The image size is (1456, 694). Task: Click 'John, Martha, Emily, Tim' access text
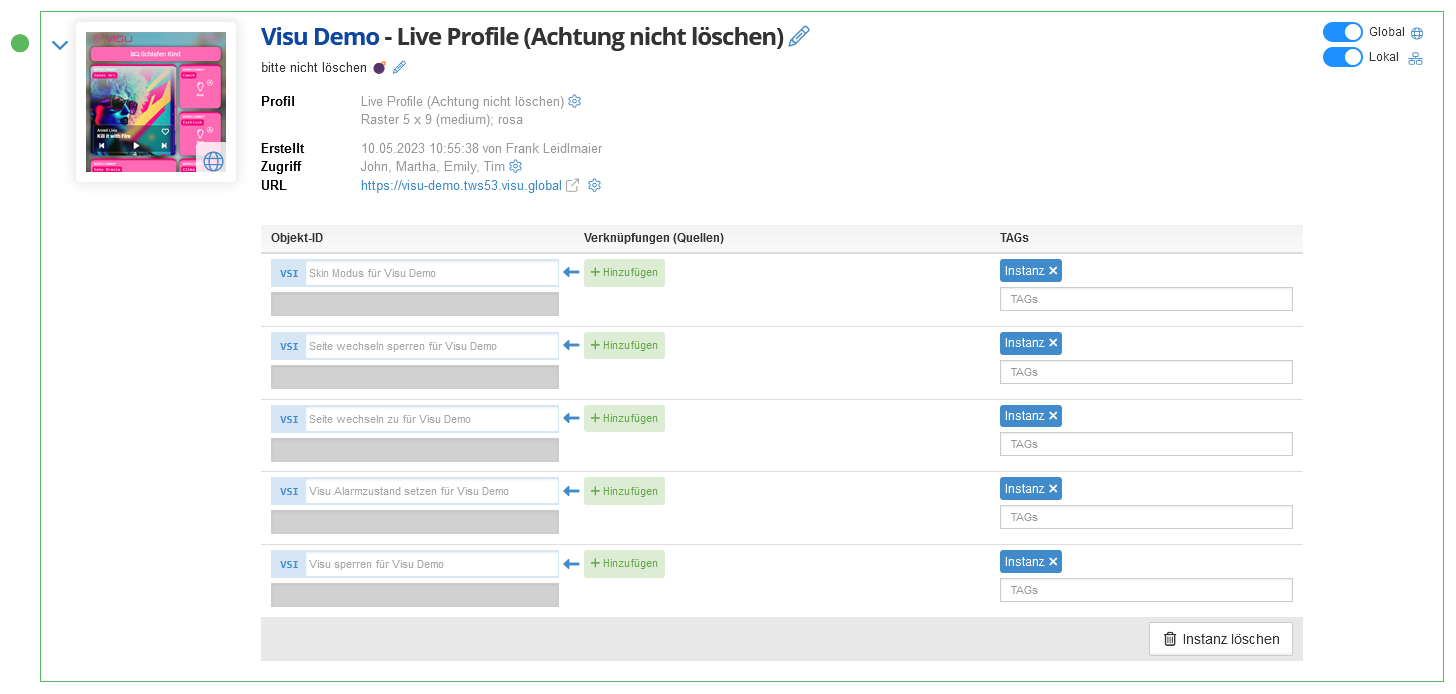tap(433, 166)
